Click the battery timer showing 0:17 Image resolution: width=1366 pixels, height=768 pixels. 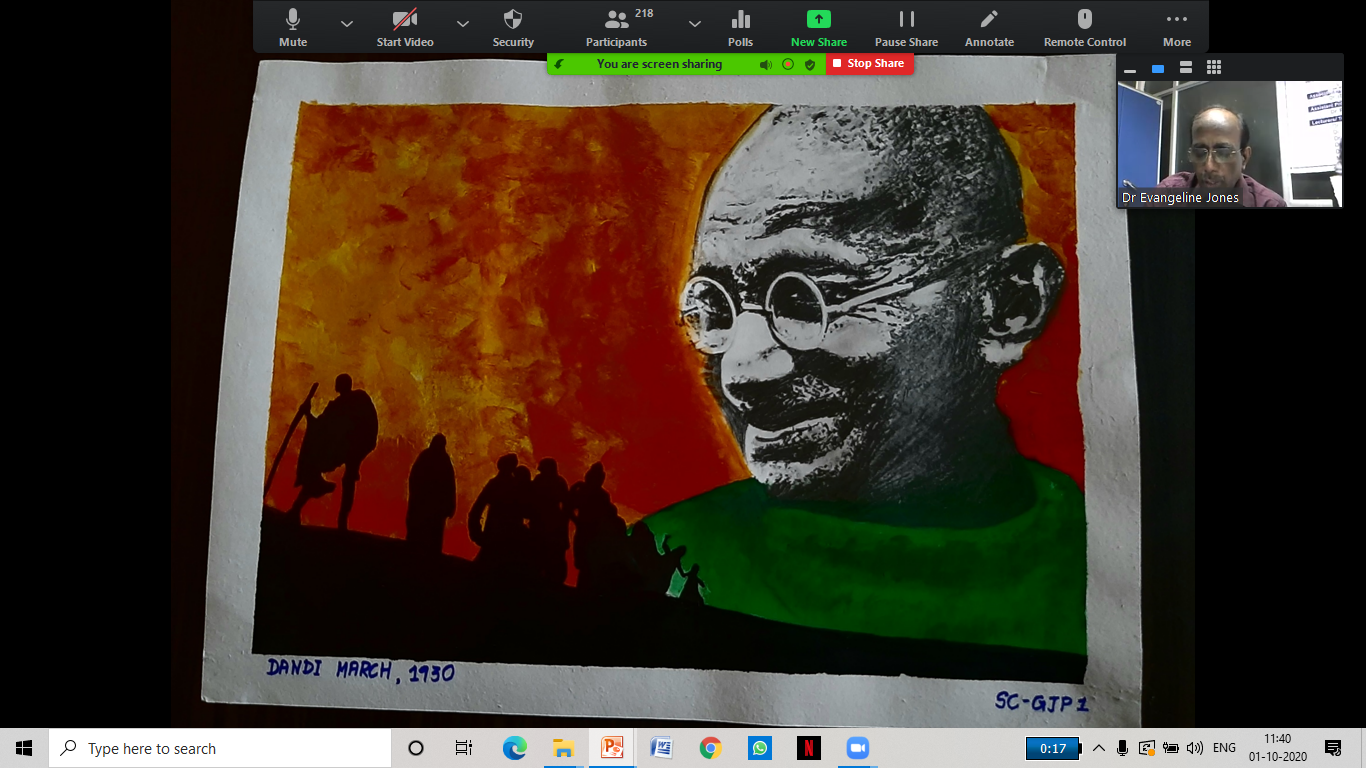[1053, 748]
